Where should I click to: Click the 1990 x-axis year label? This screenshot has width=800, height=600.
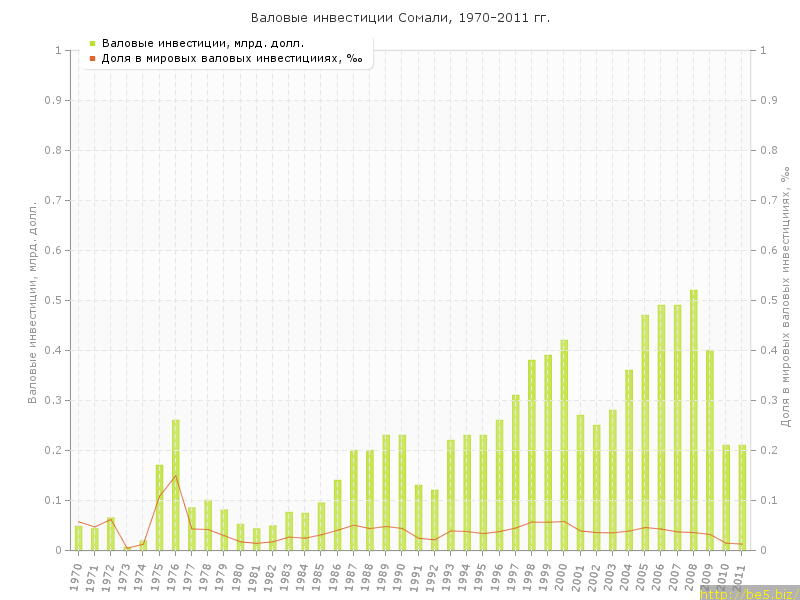point(400,576)
